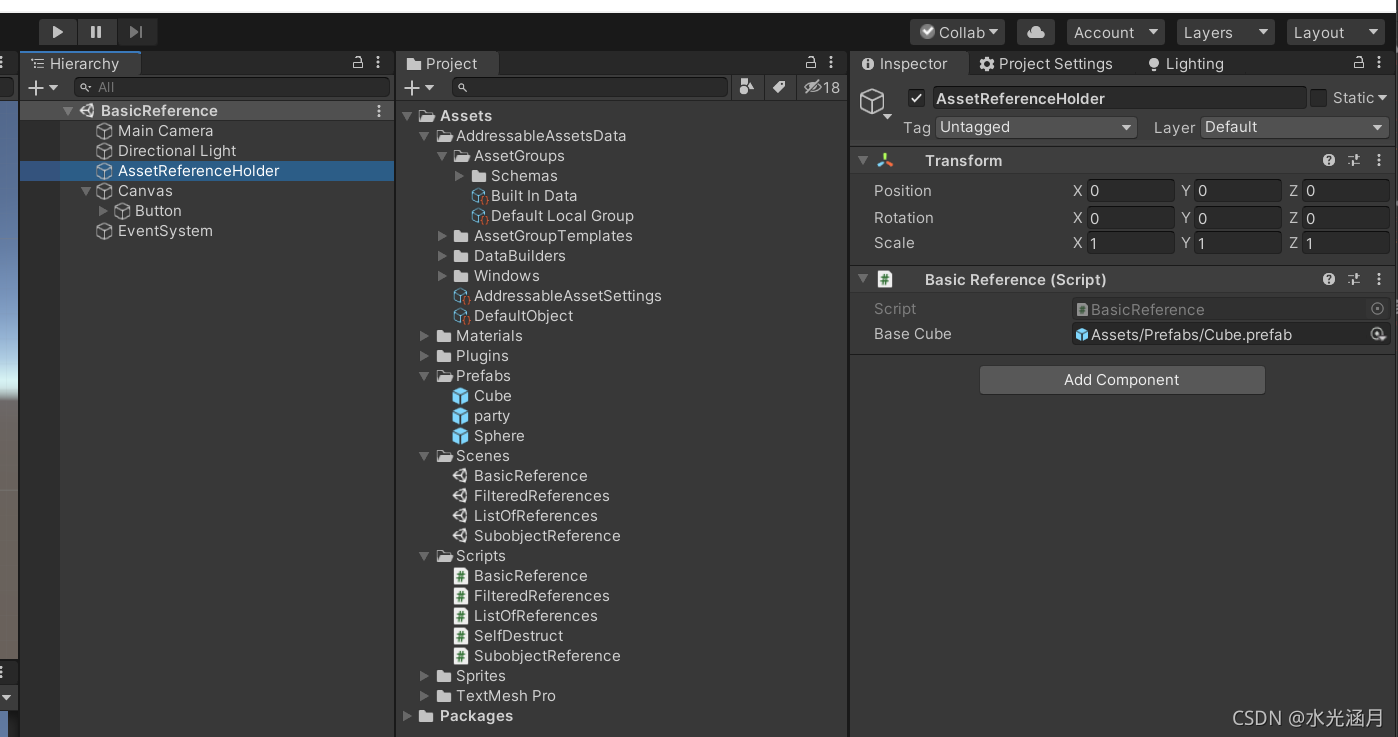The width and height of the screenshot is (1398, 737).
Task: Select the party prefab icon
Action: 460,416
